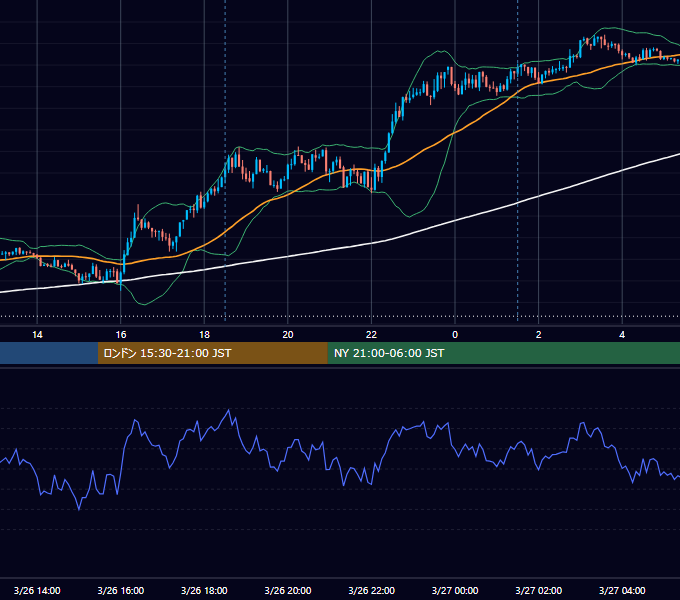Click the 3/26 14:00 label on oscillator axis
Screen dimensions: 680x600
(37, 590)
